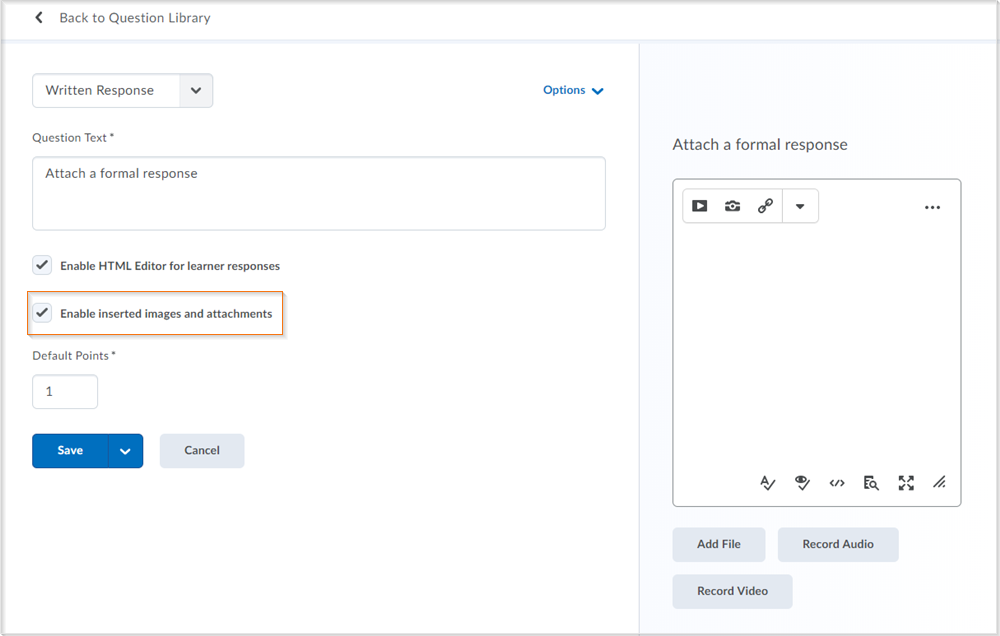Open the HTML source code editor
1000x636 pixels.
click(837, 483)
